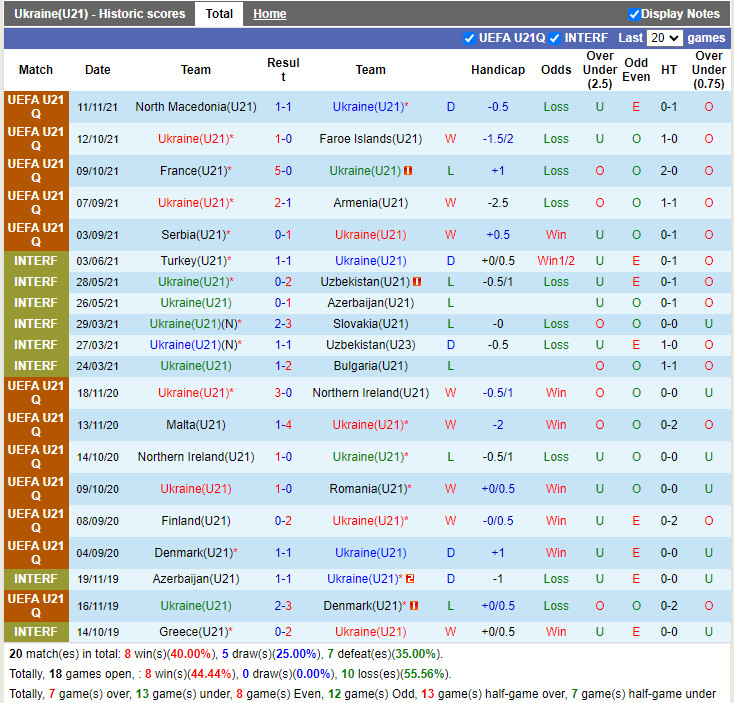This screenshot has height=703, width=734.
Task: Click the 5-0 result against France(U21)
Action: 283,171
